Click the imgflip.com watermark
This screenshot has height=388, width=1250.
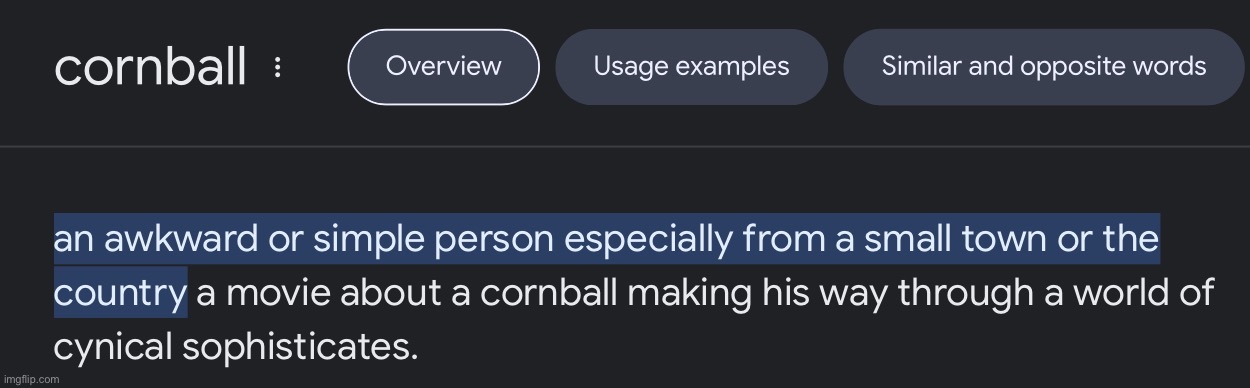[x=31, y=380]
